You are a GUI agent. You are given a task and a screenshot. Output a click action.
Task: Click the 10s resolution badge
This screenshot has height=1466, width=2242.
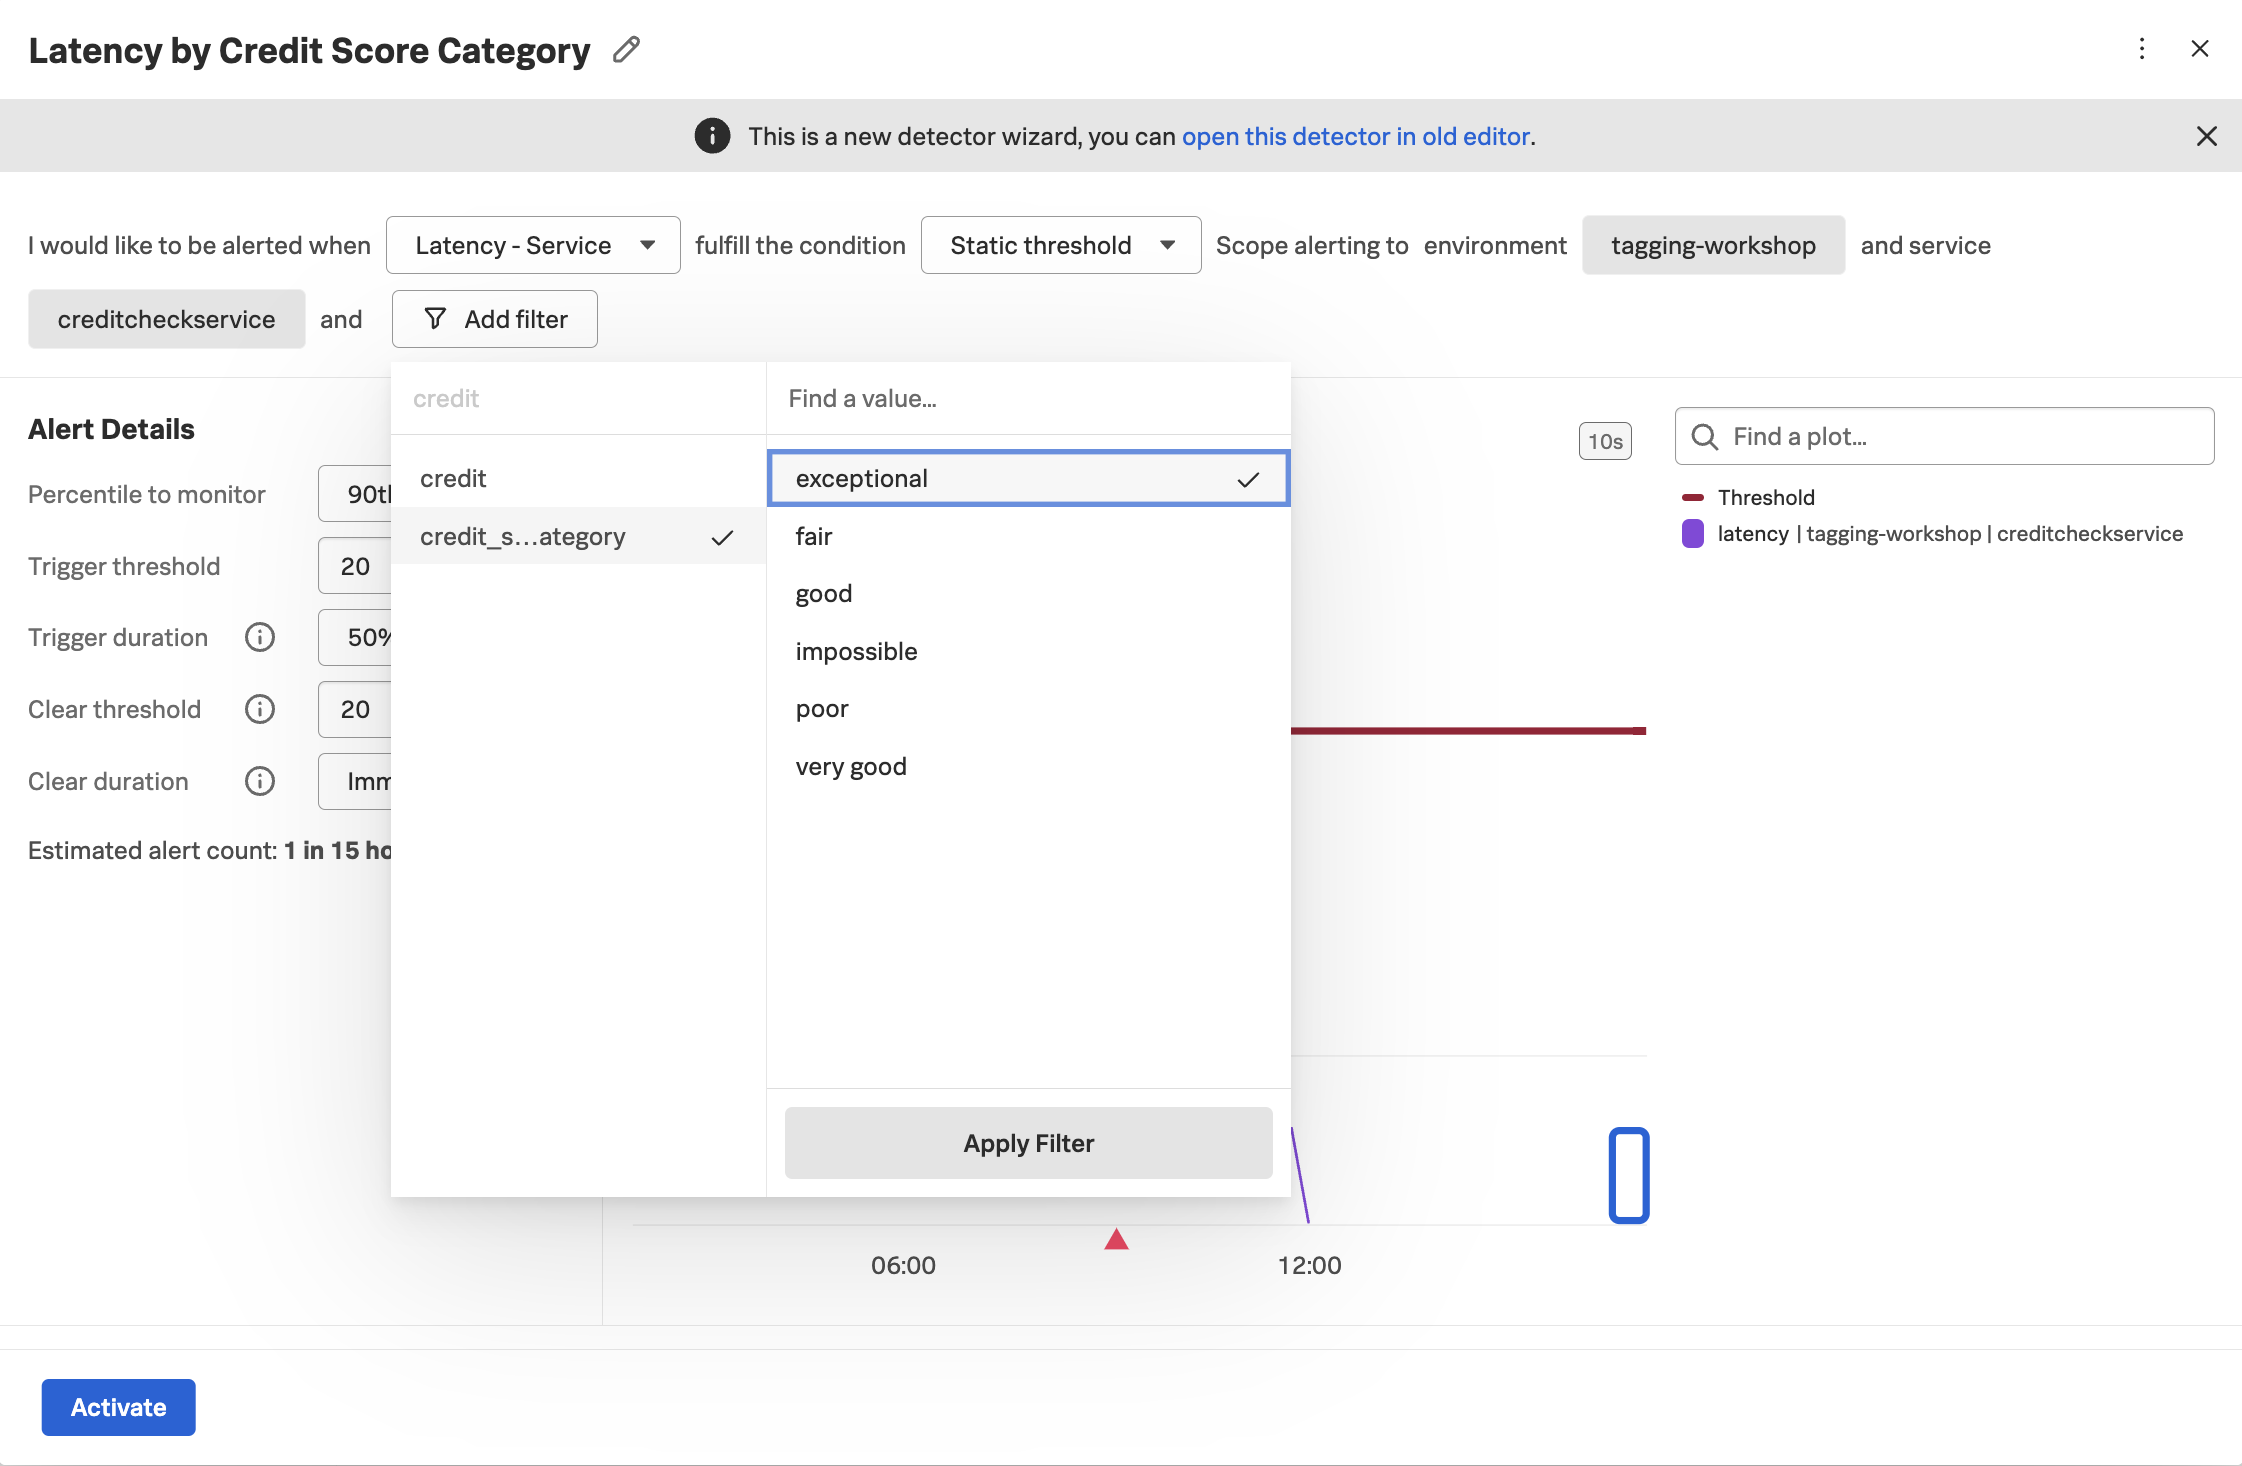click(1604, 441)
